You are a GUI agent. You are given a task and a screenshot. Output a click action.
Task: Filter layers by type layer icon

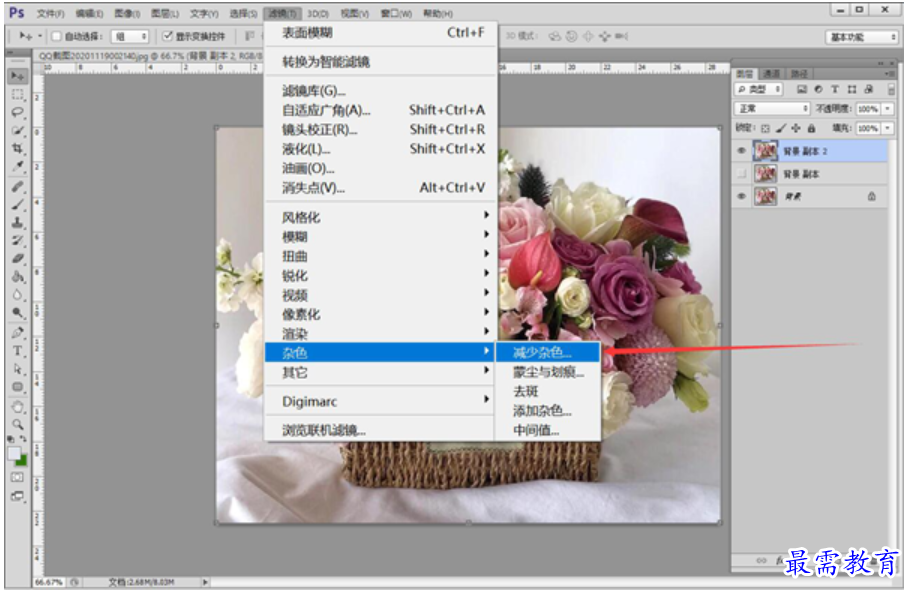(835, 90)
